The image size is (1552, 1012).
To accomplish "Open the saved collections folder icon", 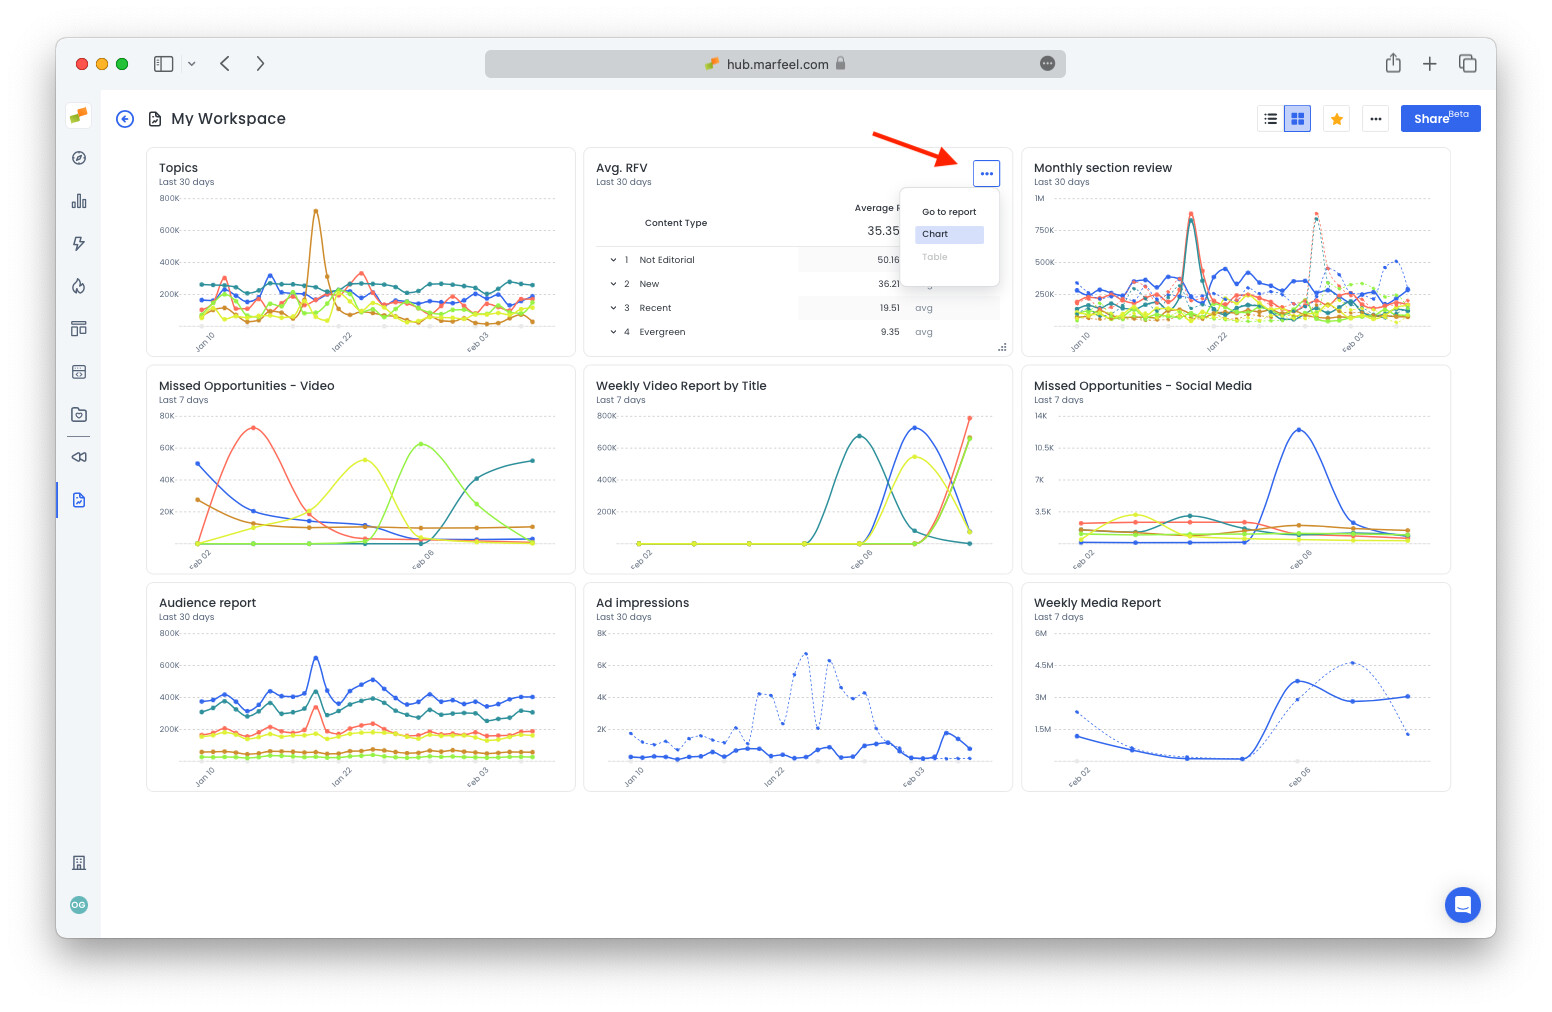I will coord(79,414).
